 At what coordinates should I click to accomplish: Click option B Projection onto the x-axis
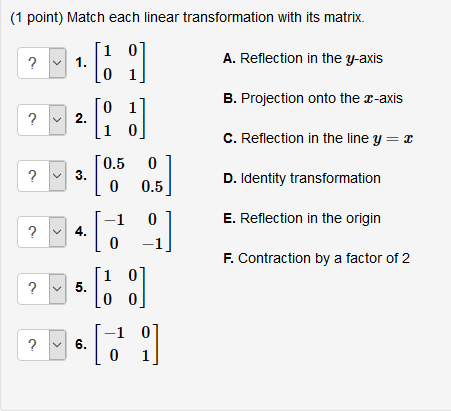(x=313, y=99)
